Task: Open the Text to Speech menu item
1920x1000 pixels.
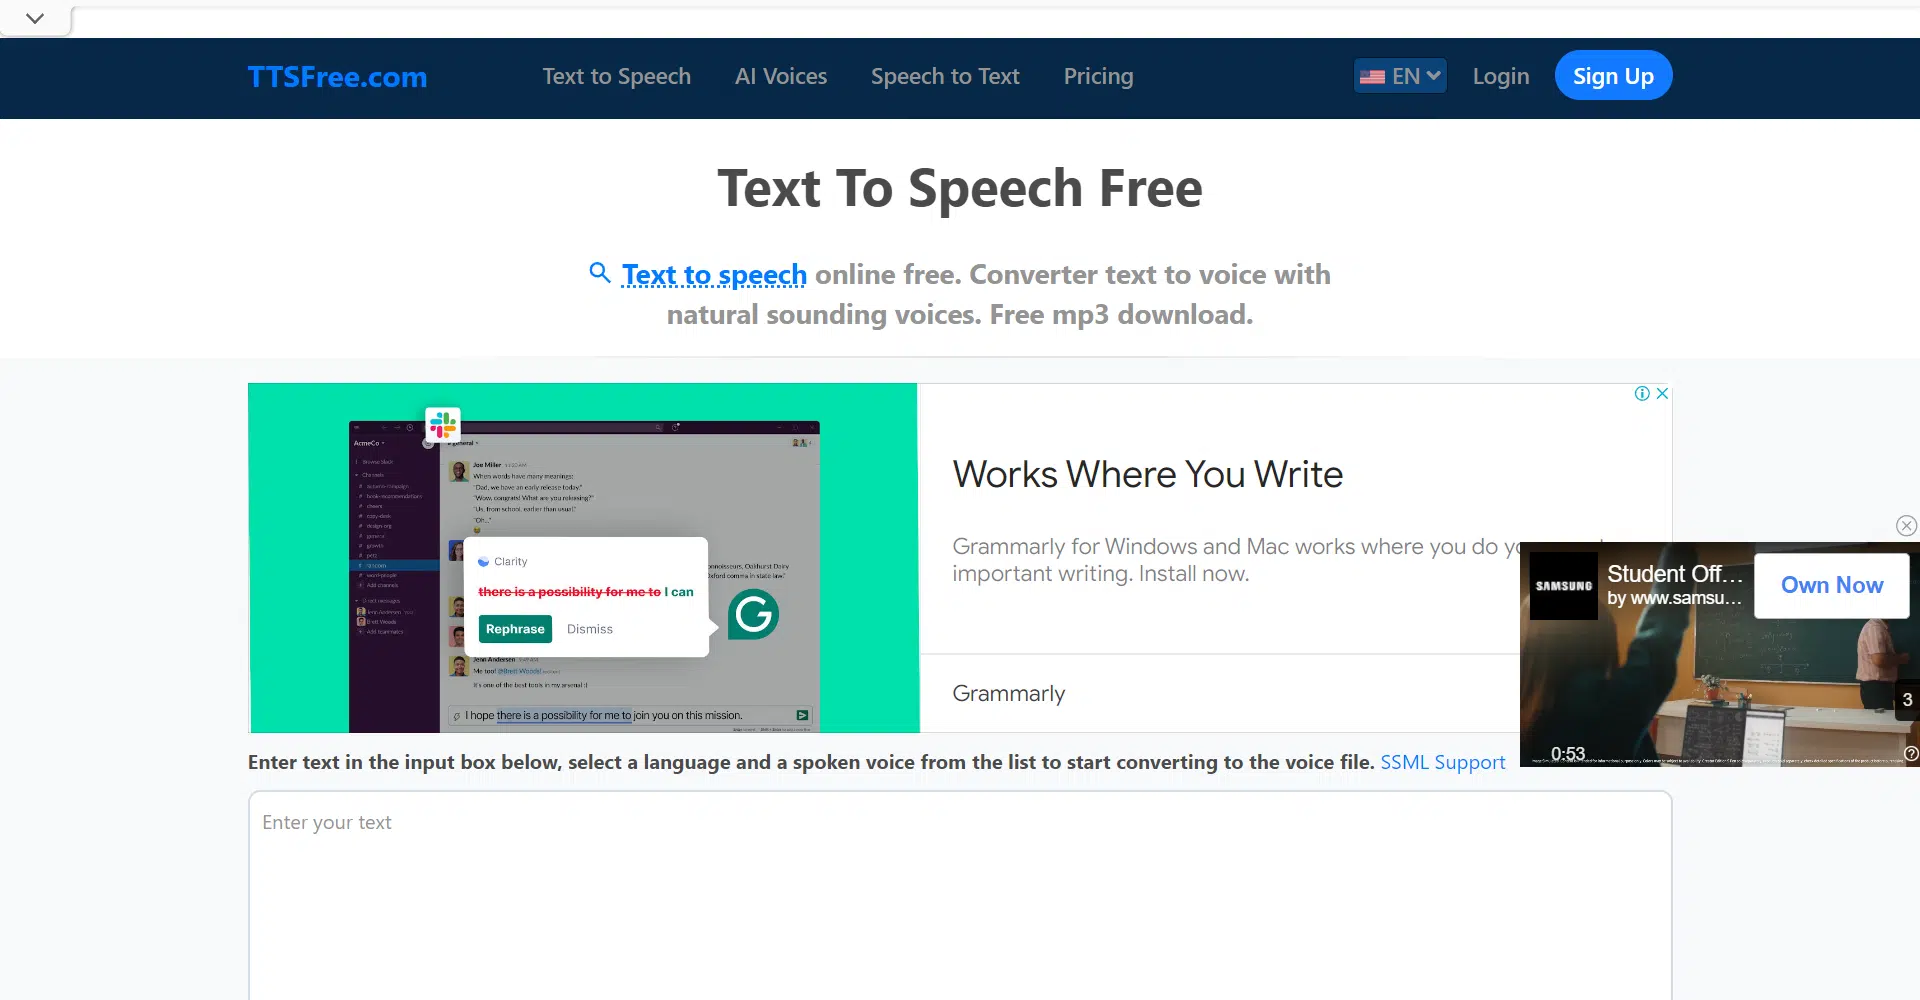Action: (x=616, y=77)
